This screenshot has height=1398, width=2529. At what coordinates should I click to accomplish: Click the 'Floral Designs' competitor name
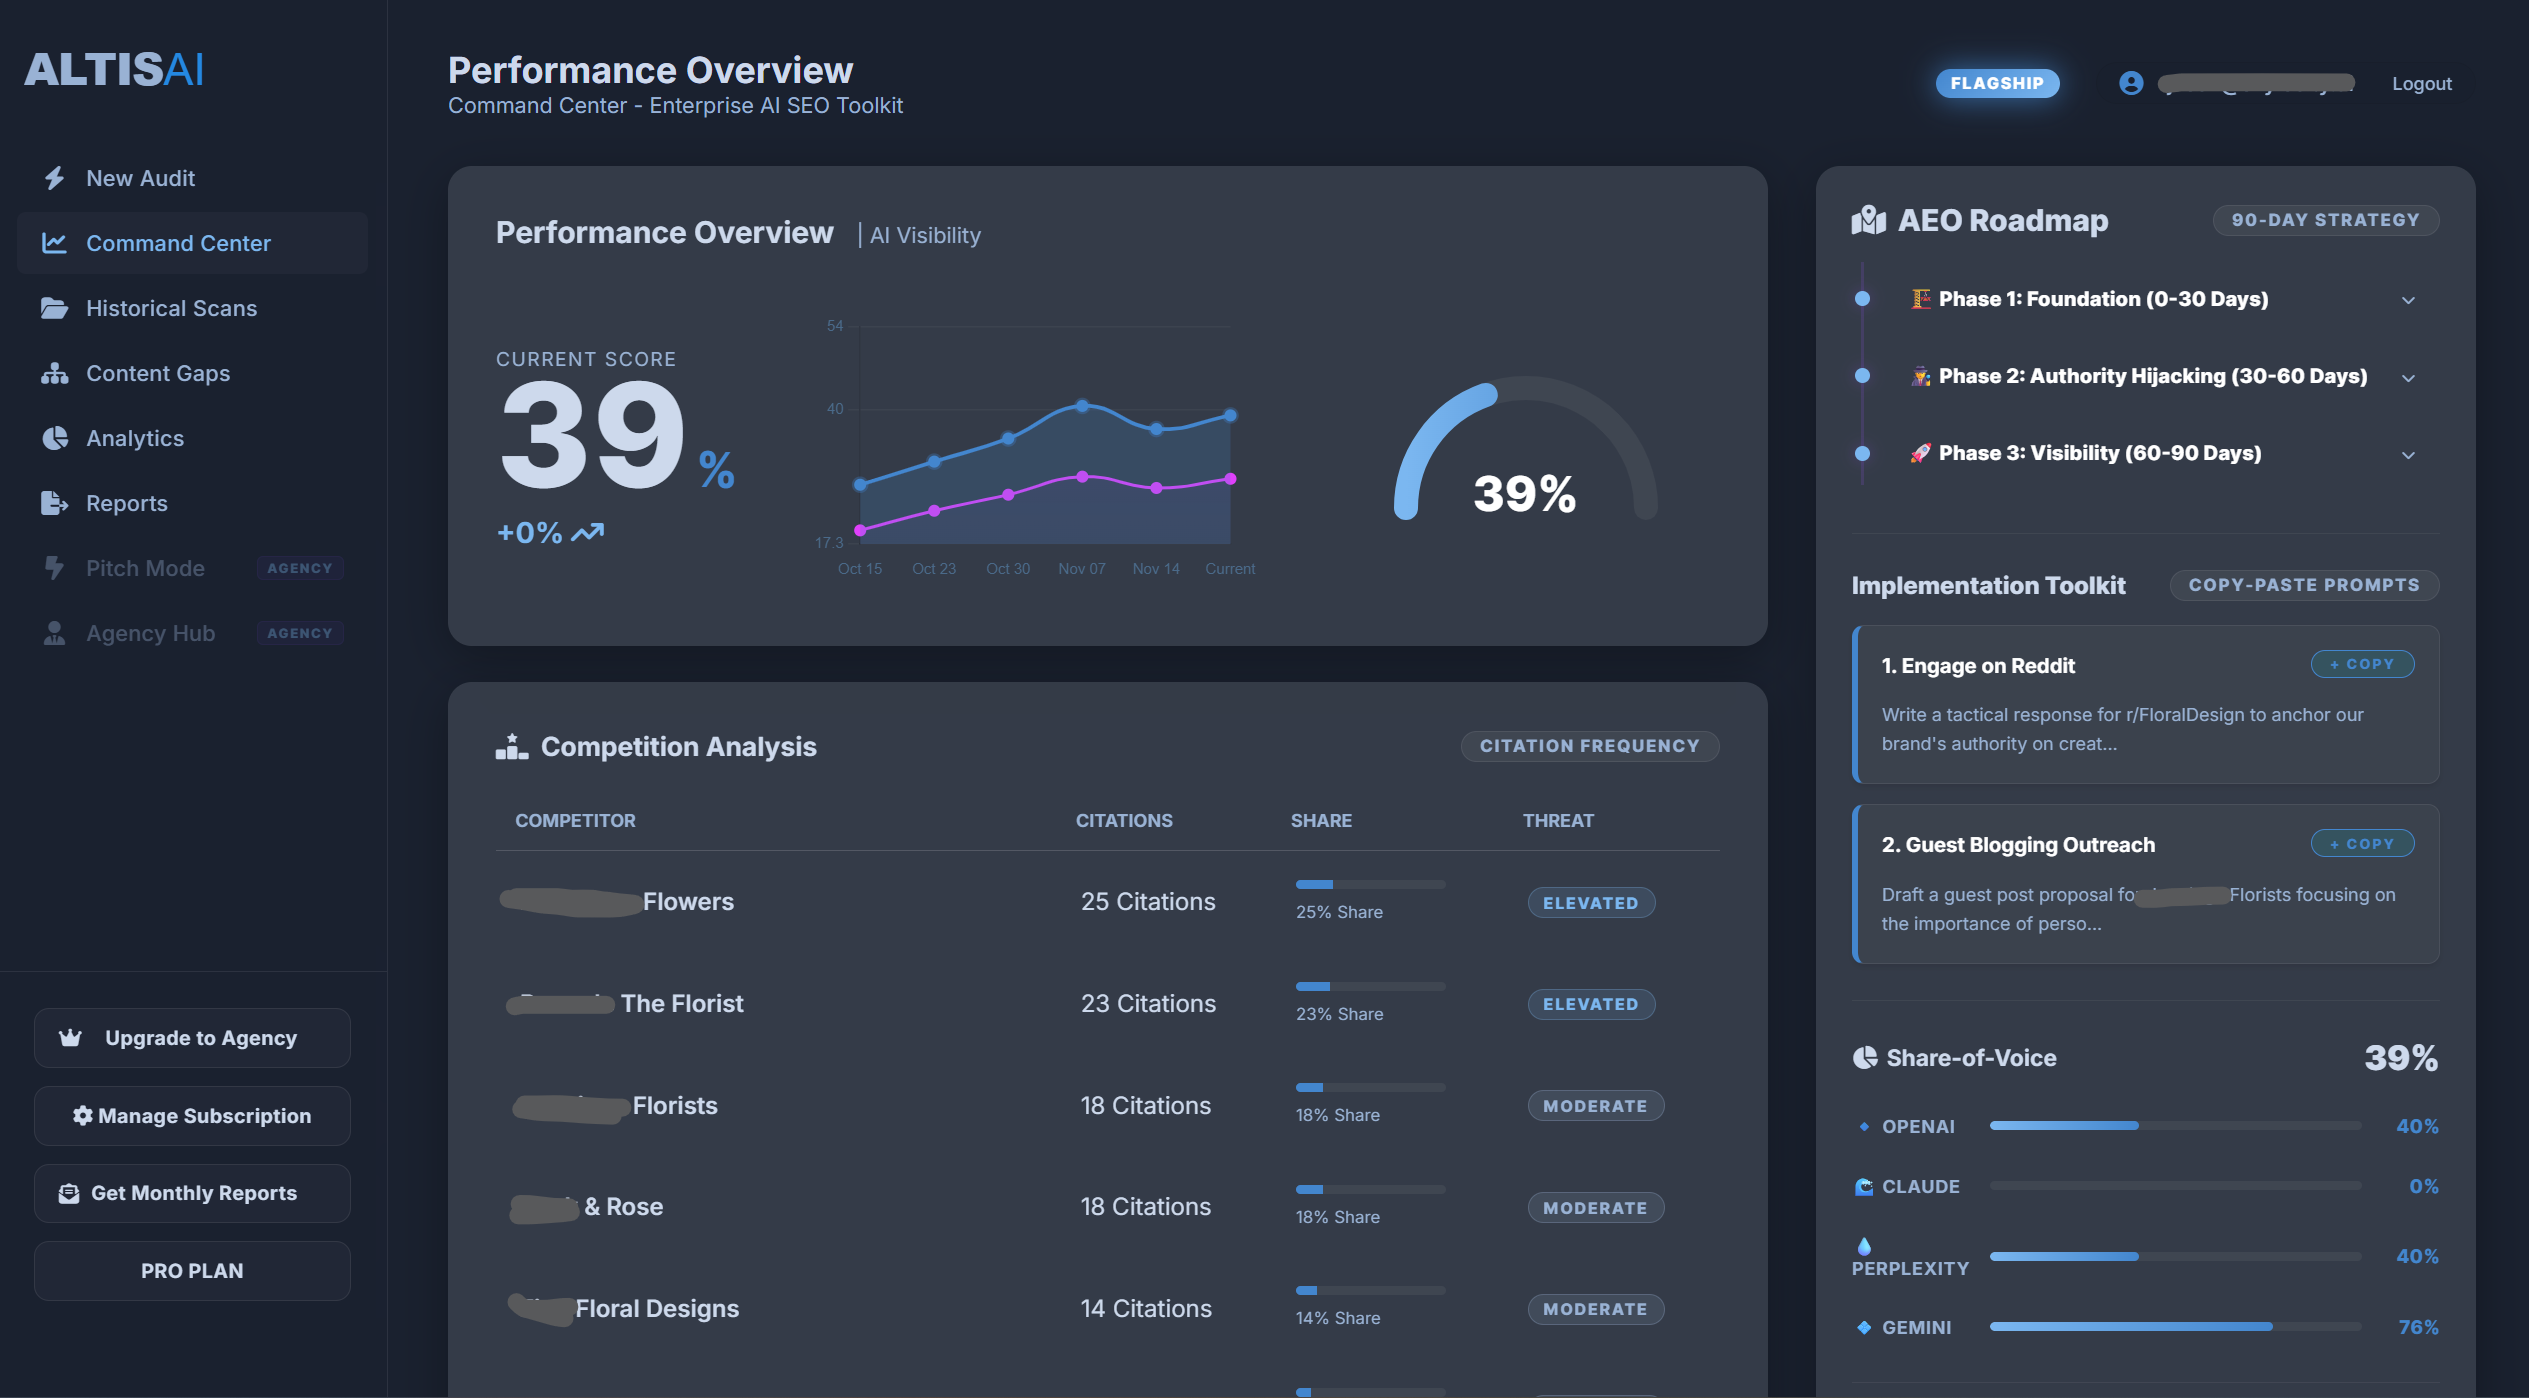tap(657, 1309)
